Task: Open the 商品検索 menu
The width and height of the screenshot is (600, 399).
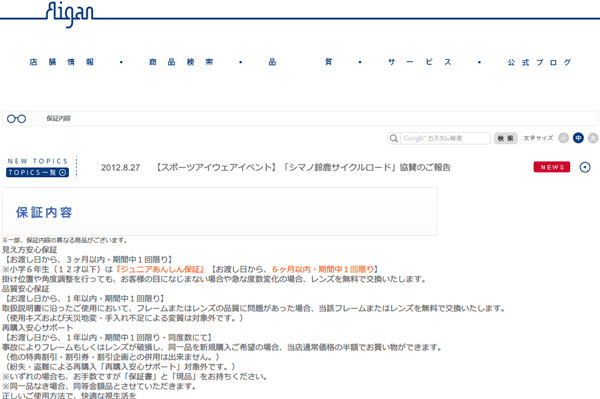Action: pos(181,62)
